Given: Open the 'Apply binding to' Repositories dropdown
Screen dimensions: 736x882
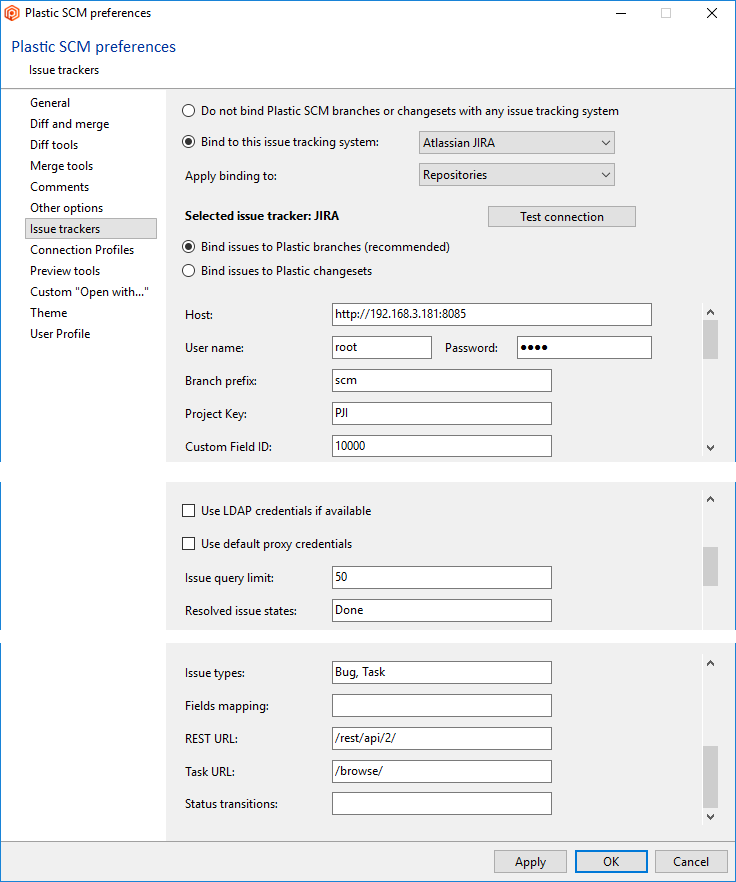Looking at the screenshot, I should (x=517, y=175).
